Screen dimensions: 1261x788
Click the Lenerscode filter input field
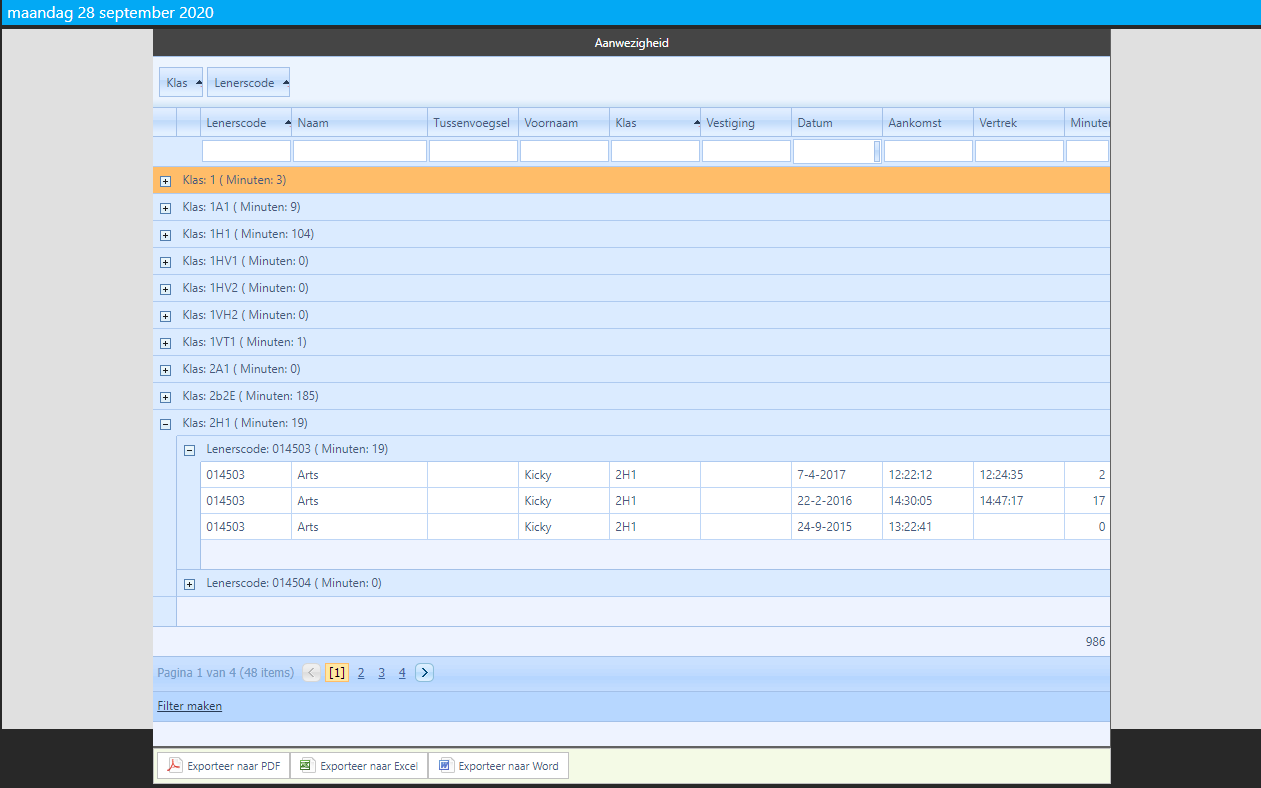[246, 151]
